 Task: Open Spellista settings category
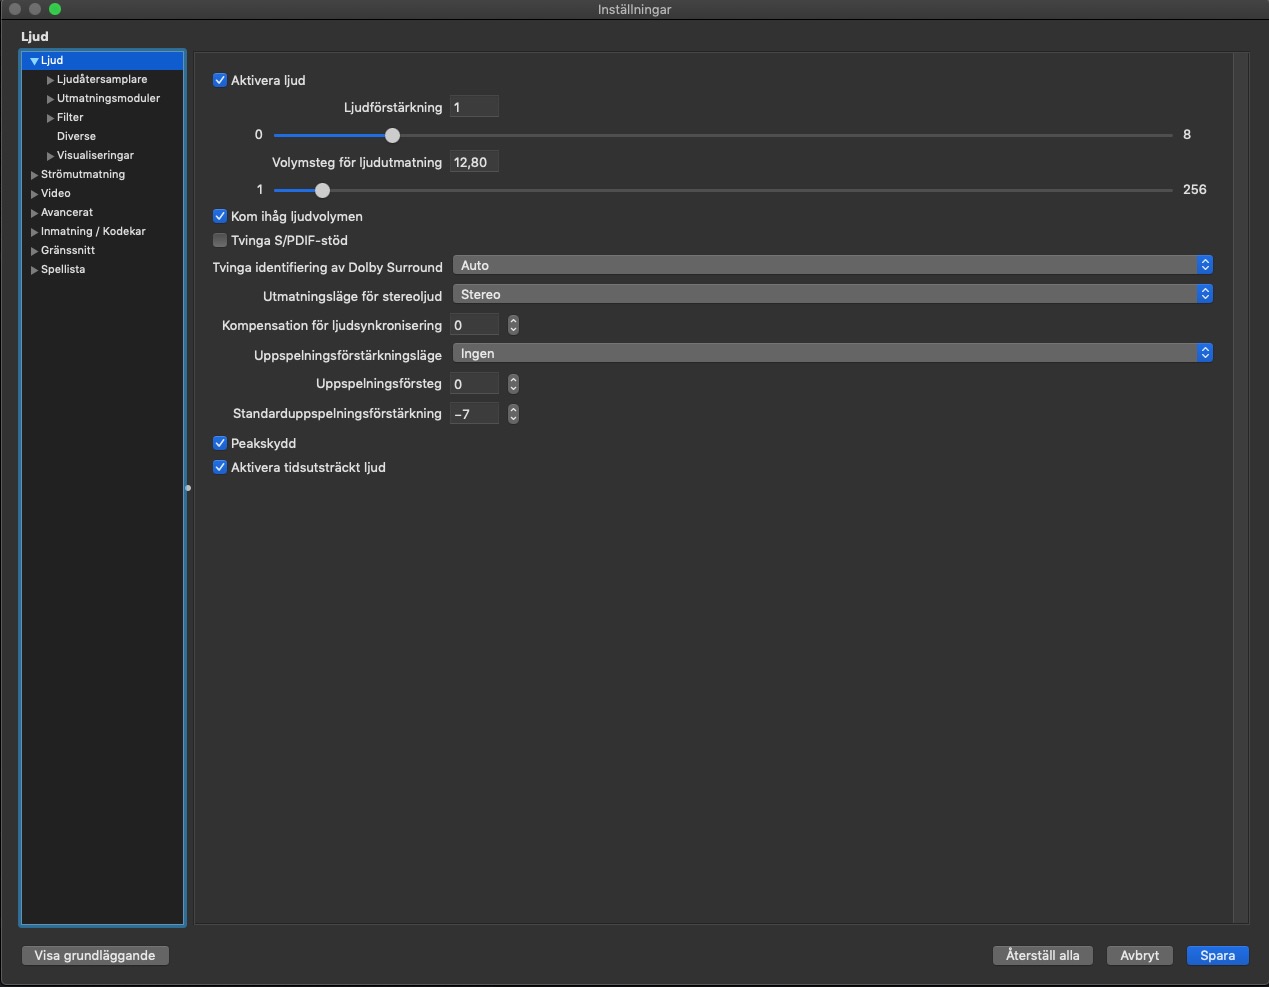(x=63, y=269)
